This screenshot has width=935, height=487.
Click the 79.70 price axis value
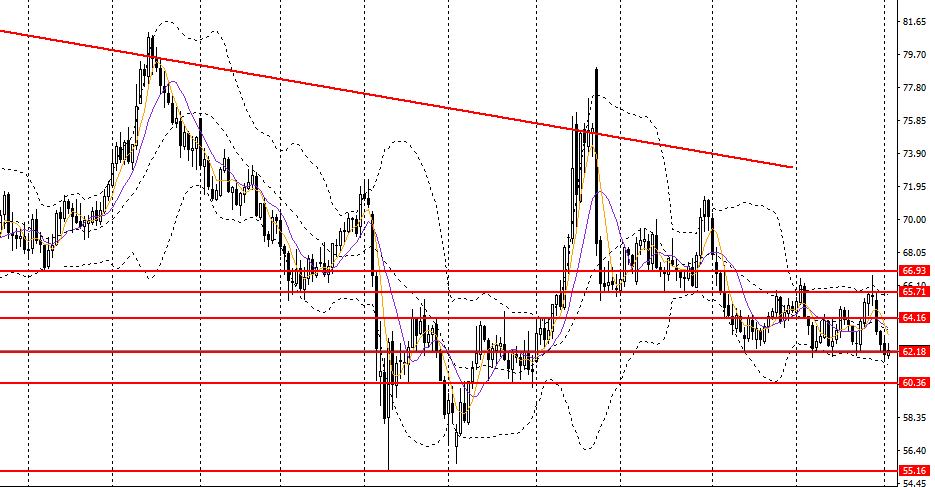912,55
